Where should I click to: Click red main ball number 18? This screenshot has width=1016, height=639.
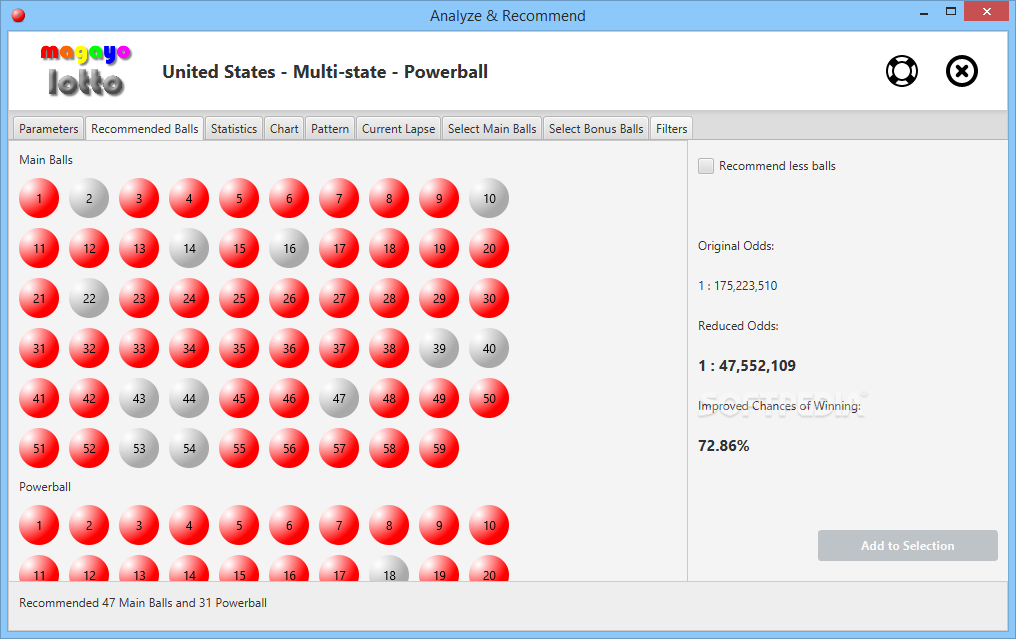coord(389,248)
